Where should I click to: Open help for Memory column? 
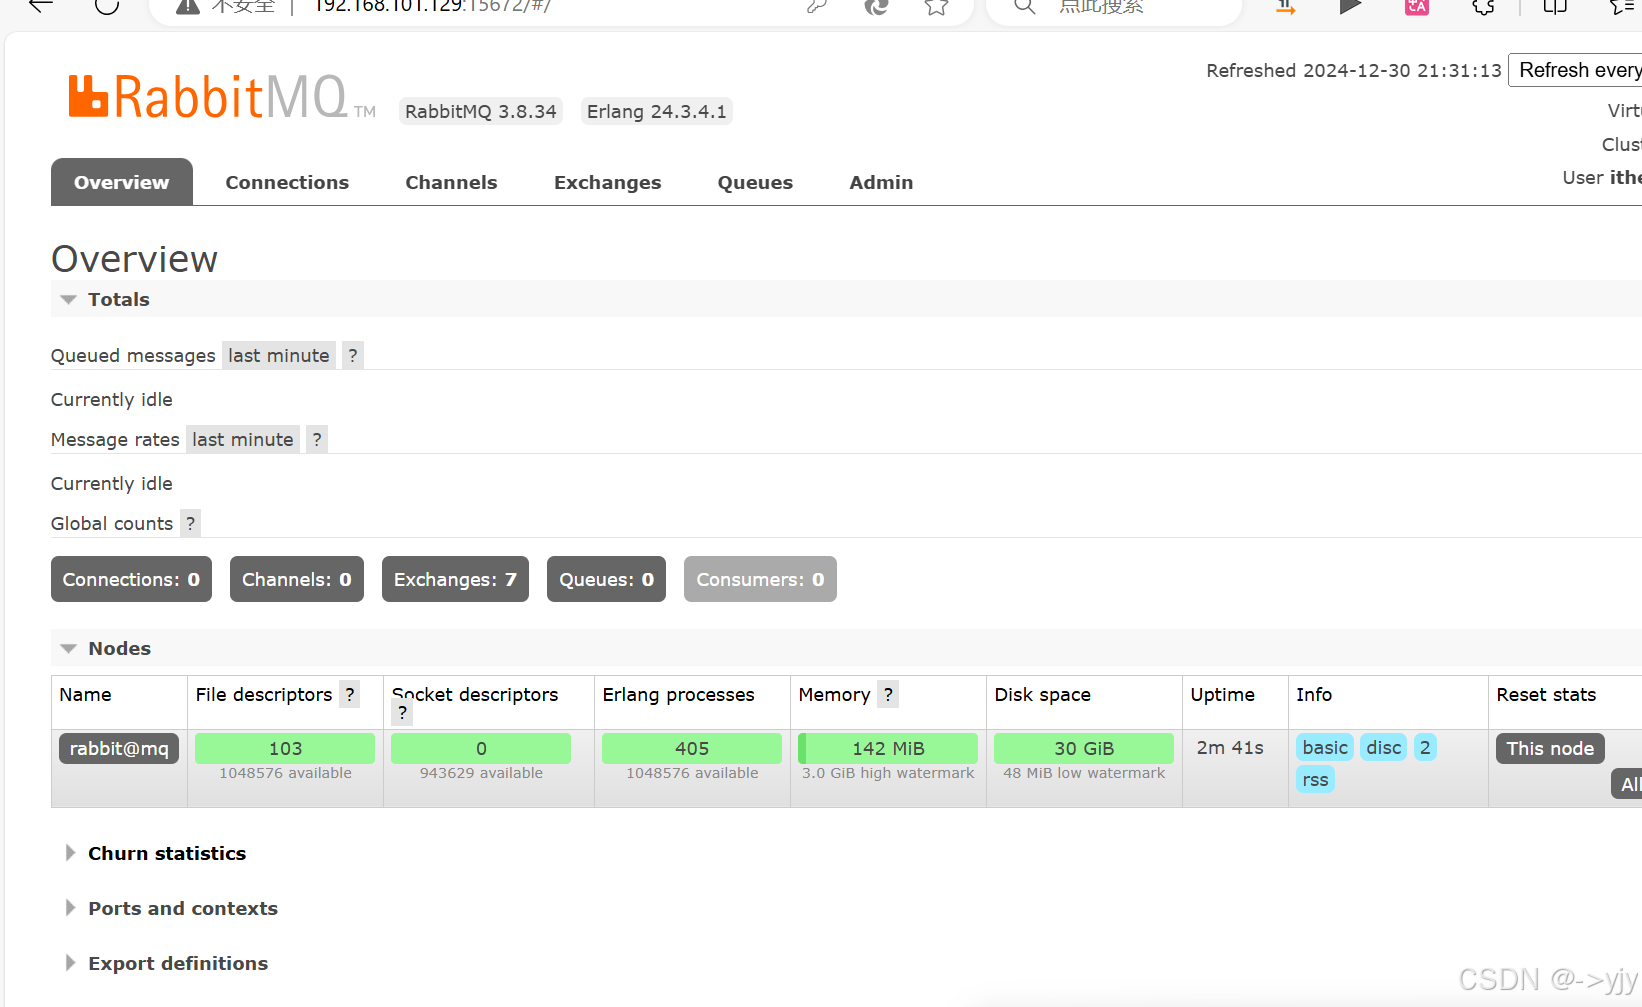click(x=888, y=694)
